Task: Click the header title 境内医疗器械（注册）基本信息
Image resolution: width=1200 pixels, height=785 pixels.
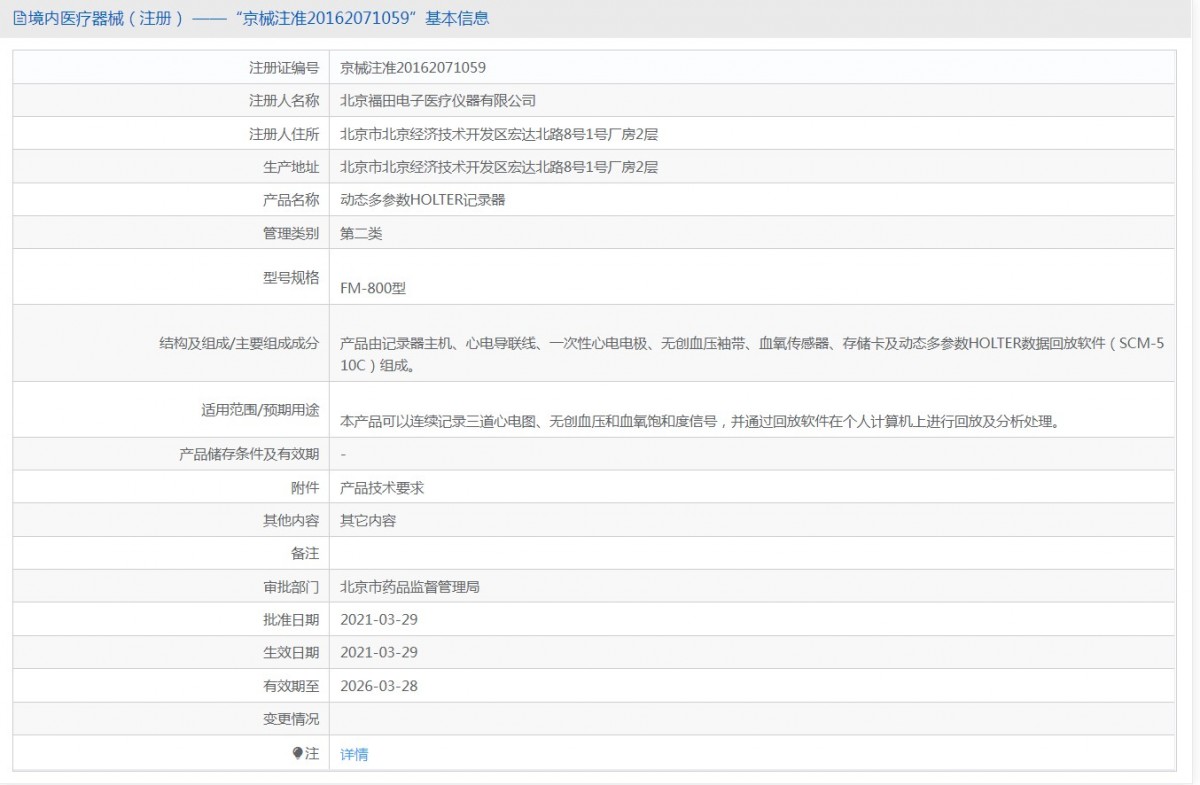Action: click(258, 19)
